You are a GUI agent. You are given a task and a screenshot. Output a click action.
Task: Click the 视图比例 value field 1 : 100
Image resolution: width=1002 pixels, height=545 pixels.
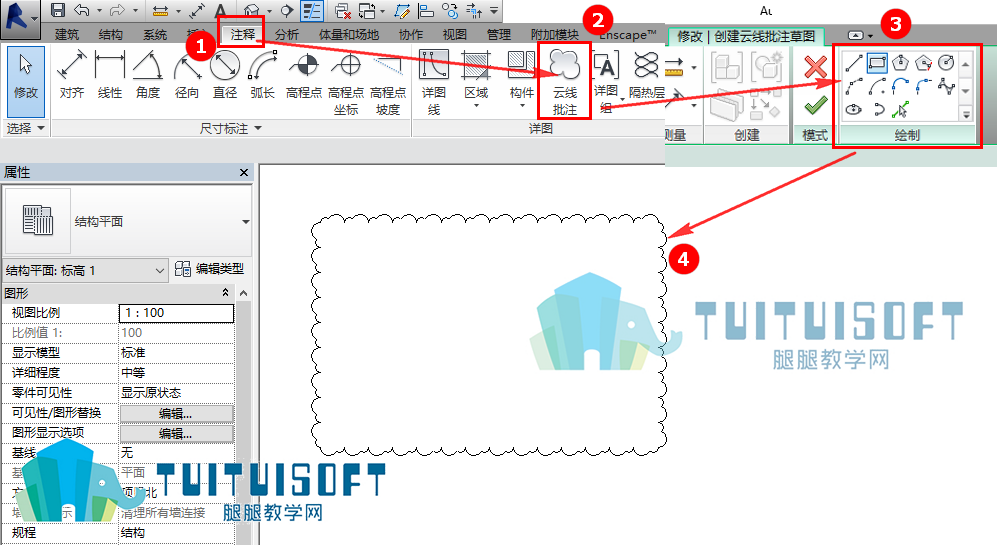pos(176,313)
